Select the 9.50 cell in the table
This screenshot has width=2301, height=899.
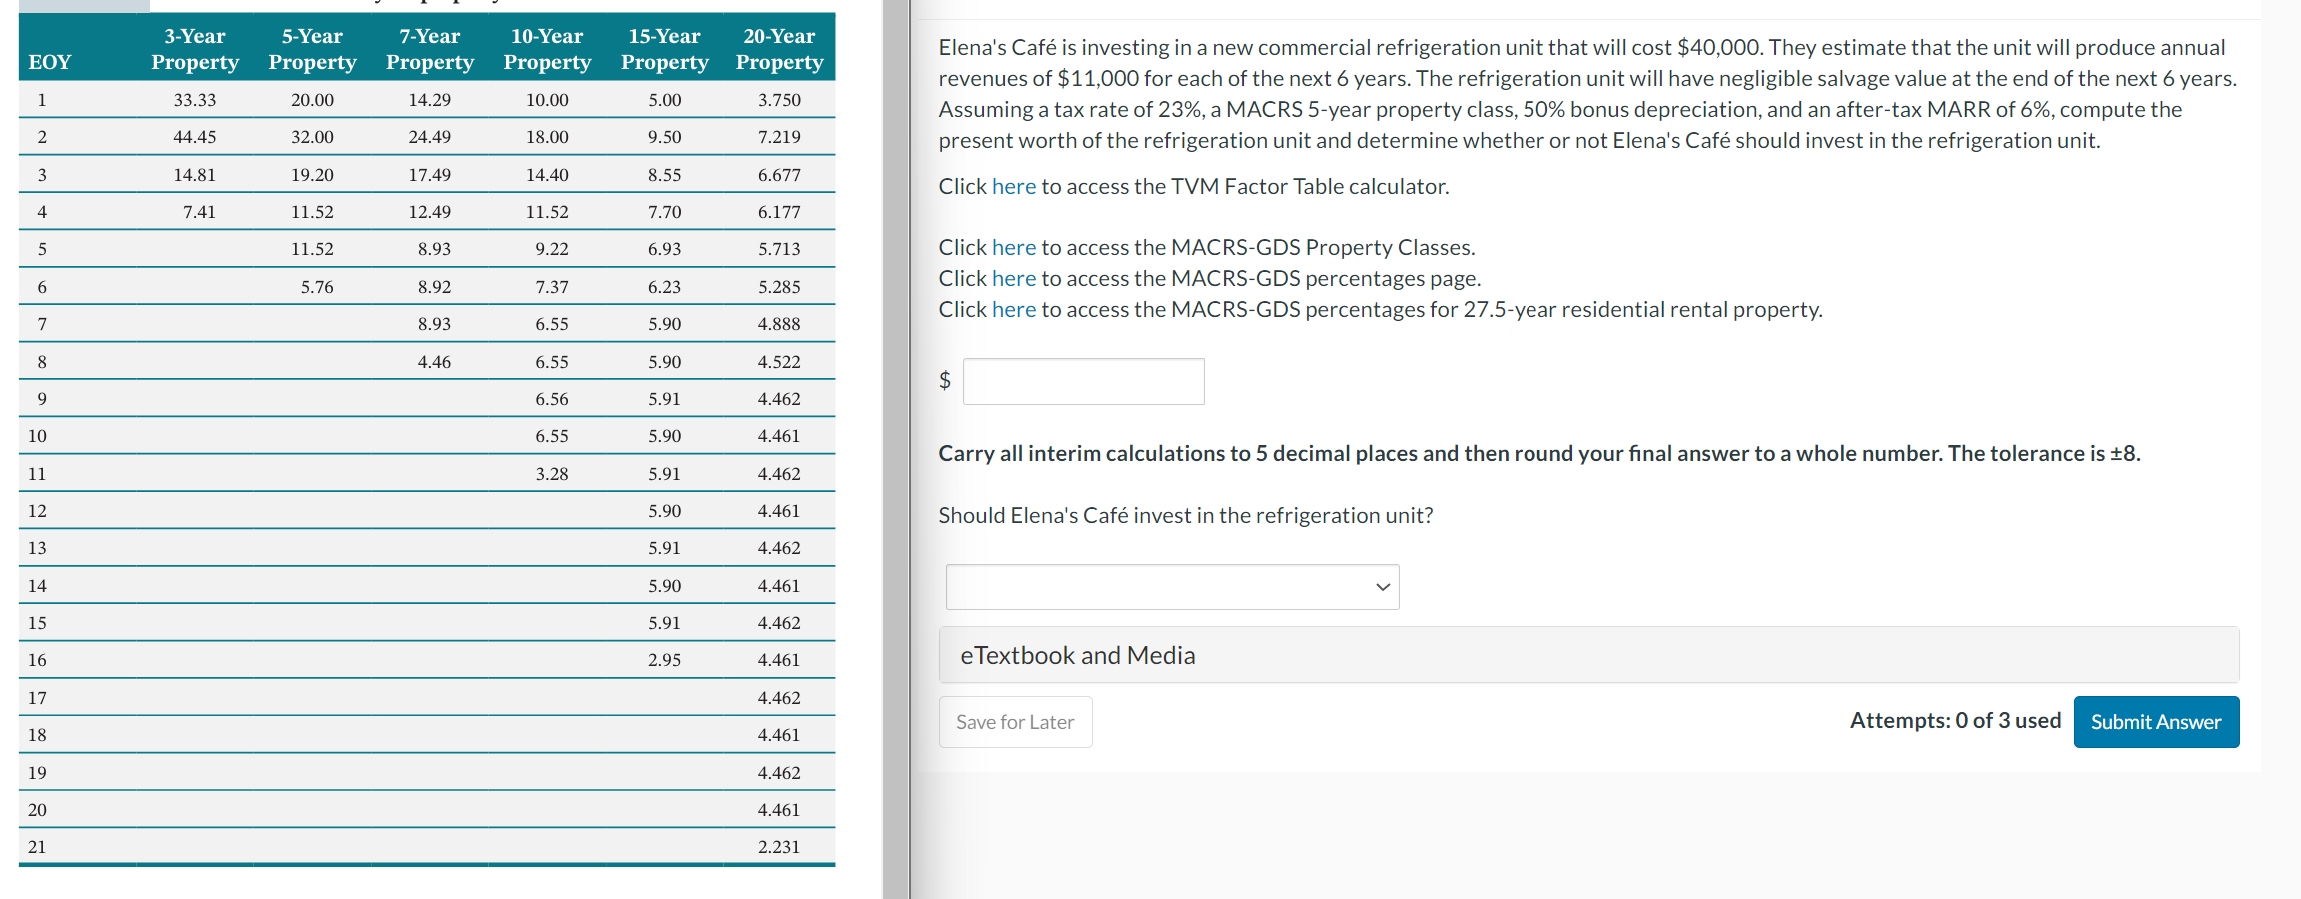[665, 137]
